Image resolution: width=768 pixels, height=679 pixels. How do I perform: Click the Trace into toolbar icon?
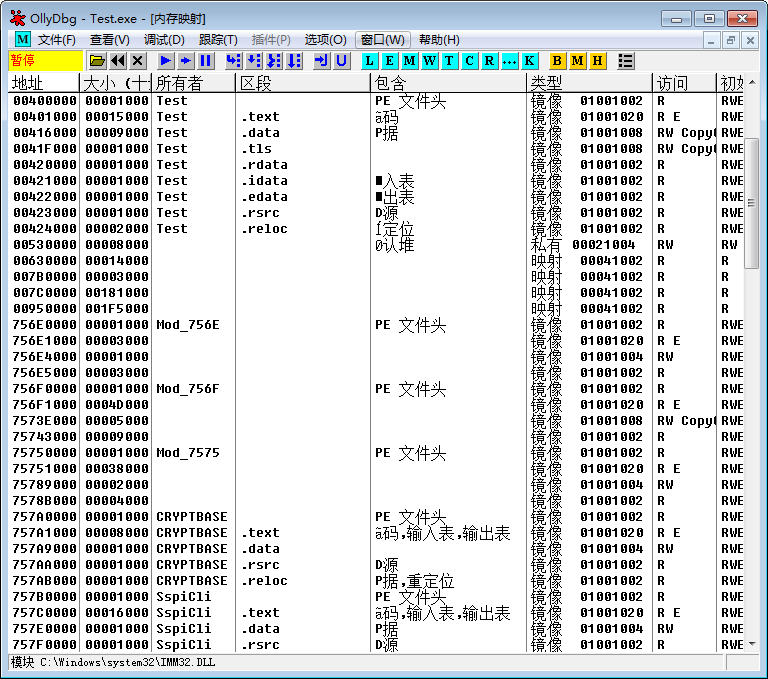click(274, 61)
